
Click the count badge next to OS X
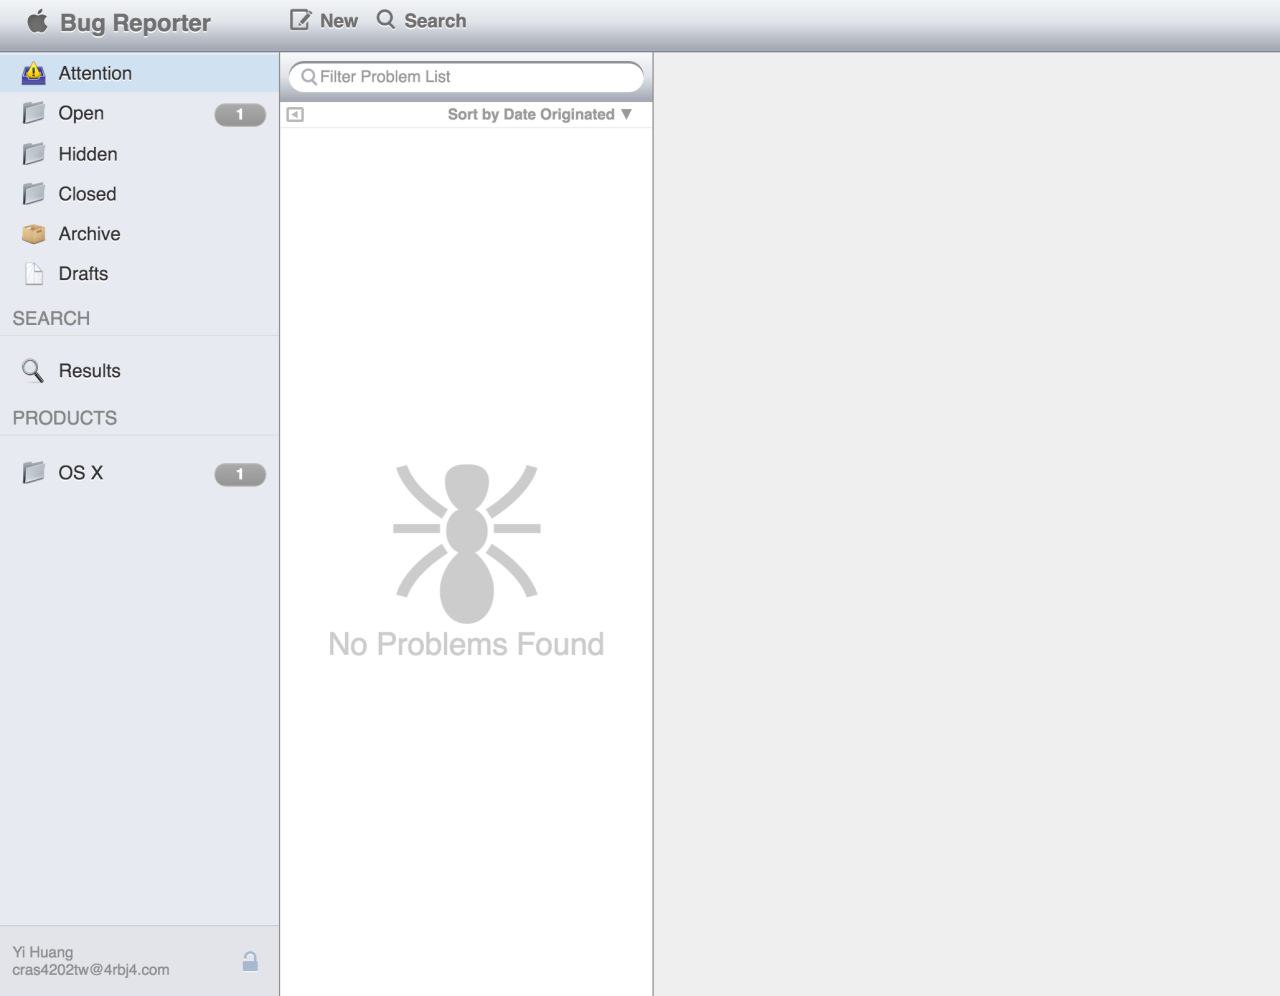[240, 475]
